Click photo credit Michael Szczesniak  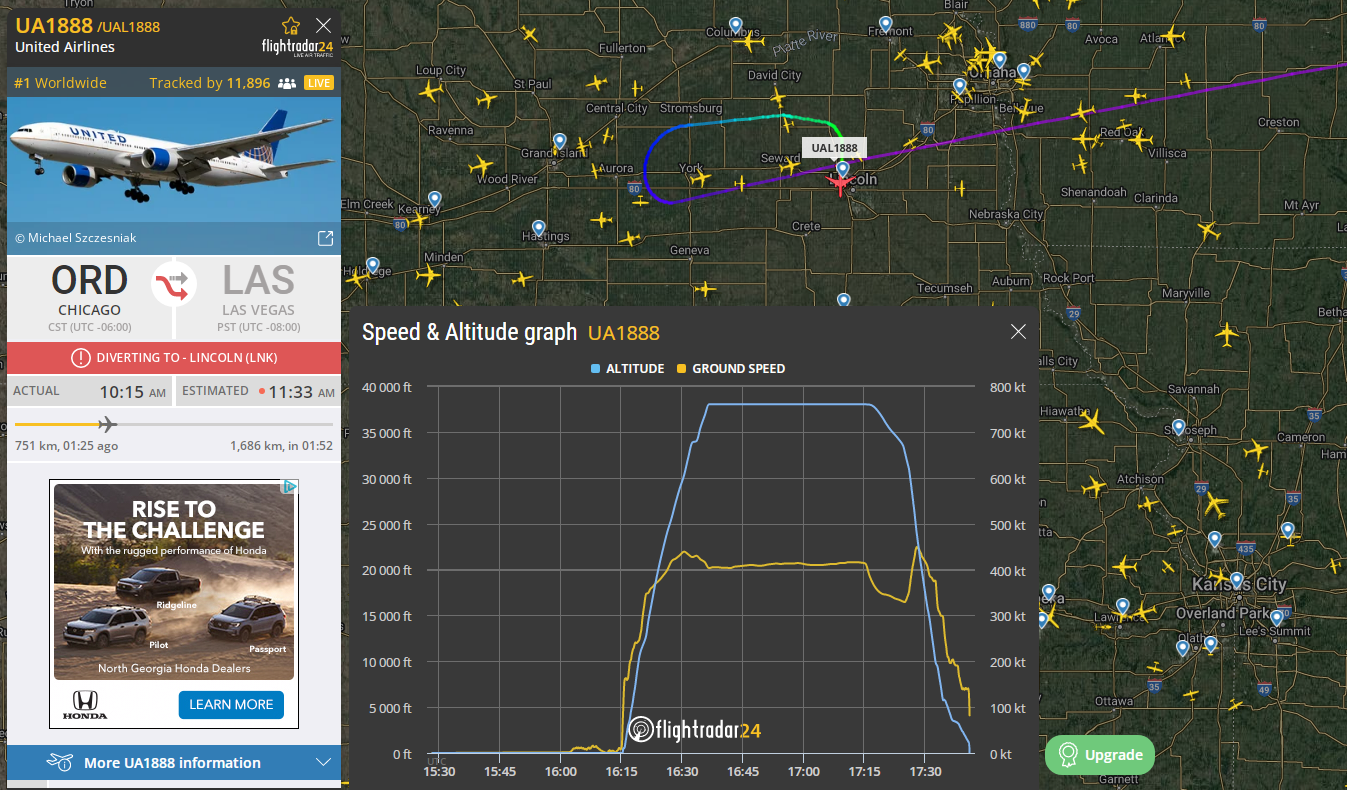(x=76, y=238)
